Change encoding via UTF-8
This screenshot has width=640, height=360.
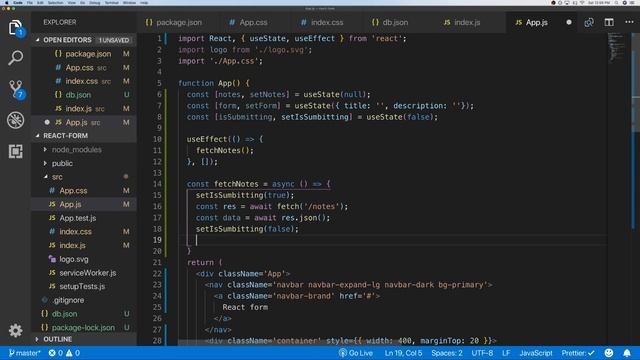(482, 353)
